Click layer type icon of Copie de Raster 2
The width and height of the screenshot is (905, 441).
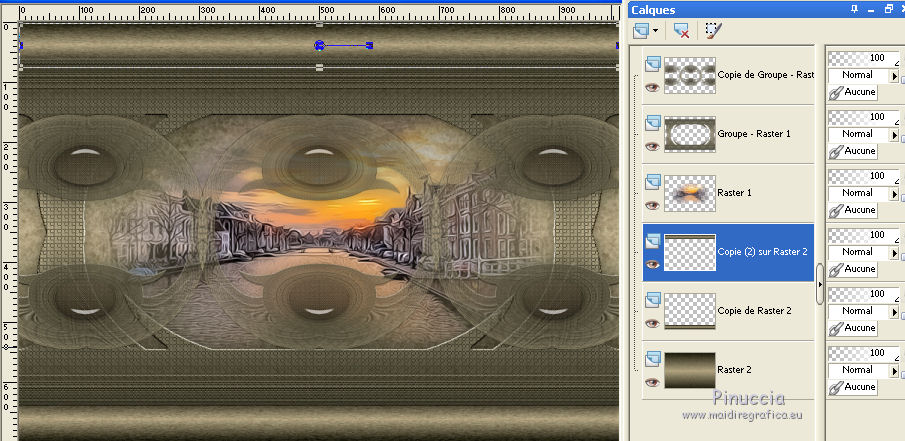(653, 299)
